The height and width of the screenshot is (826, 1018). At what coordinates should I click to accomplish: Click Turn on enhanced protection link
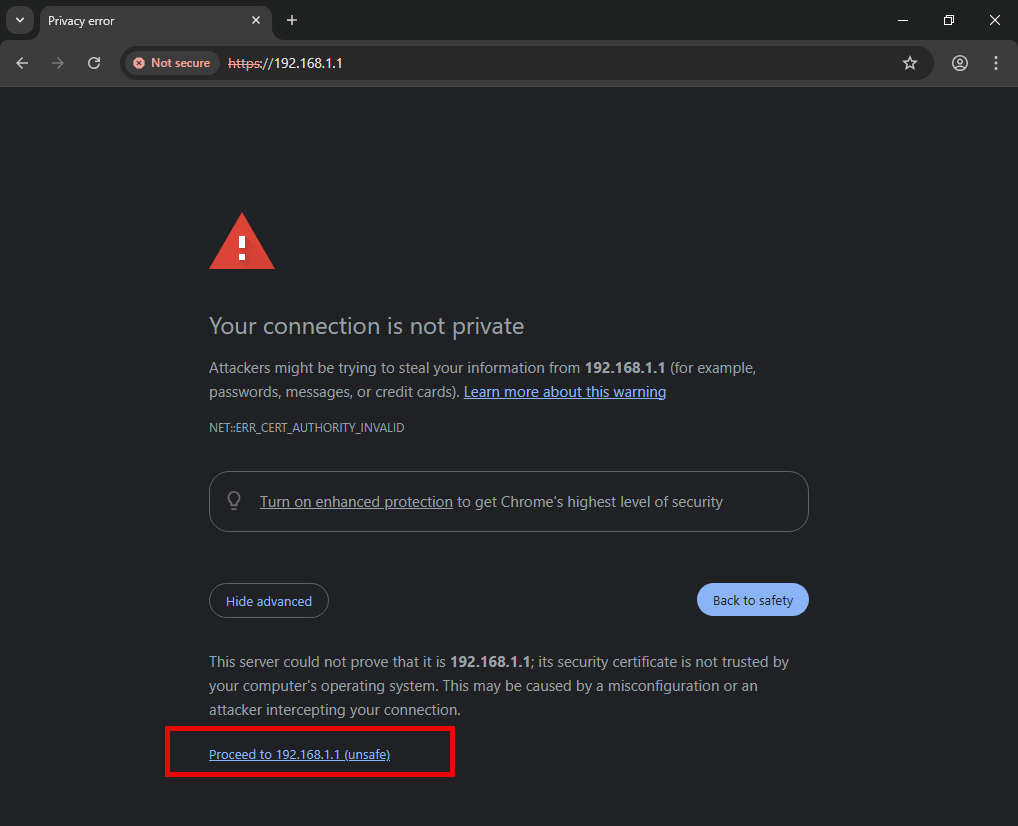coord(356,502)
